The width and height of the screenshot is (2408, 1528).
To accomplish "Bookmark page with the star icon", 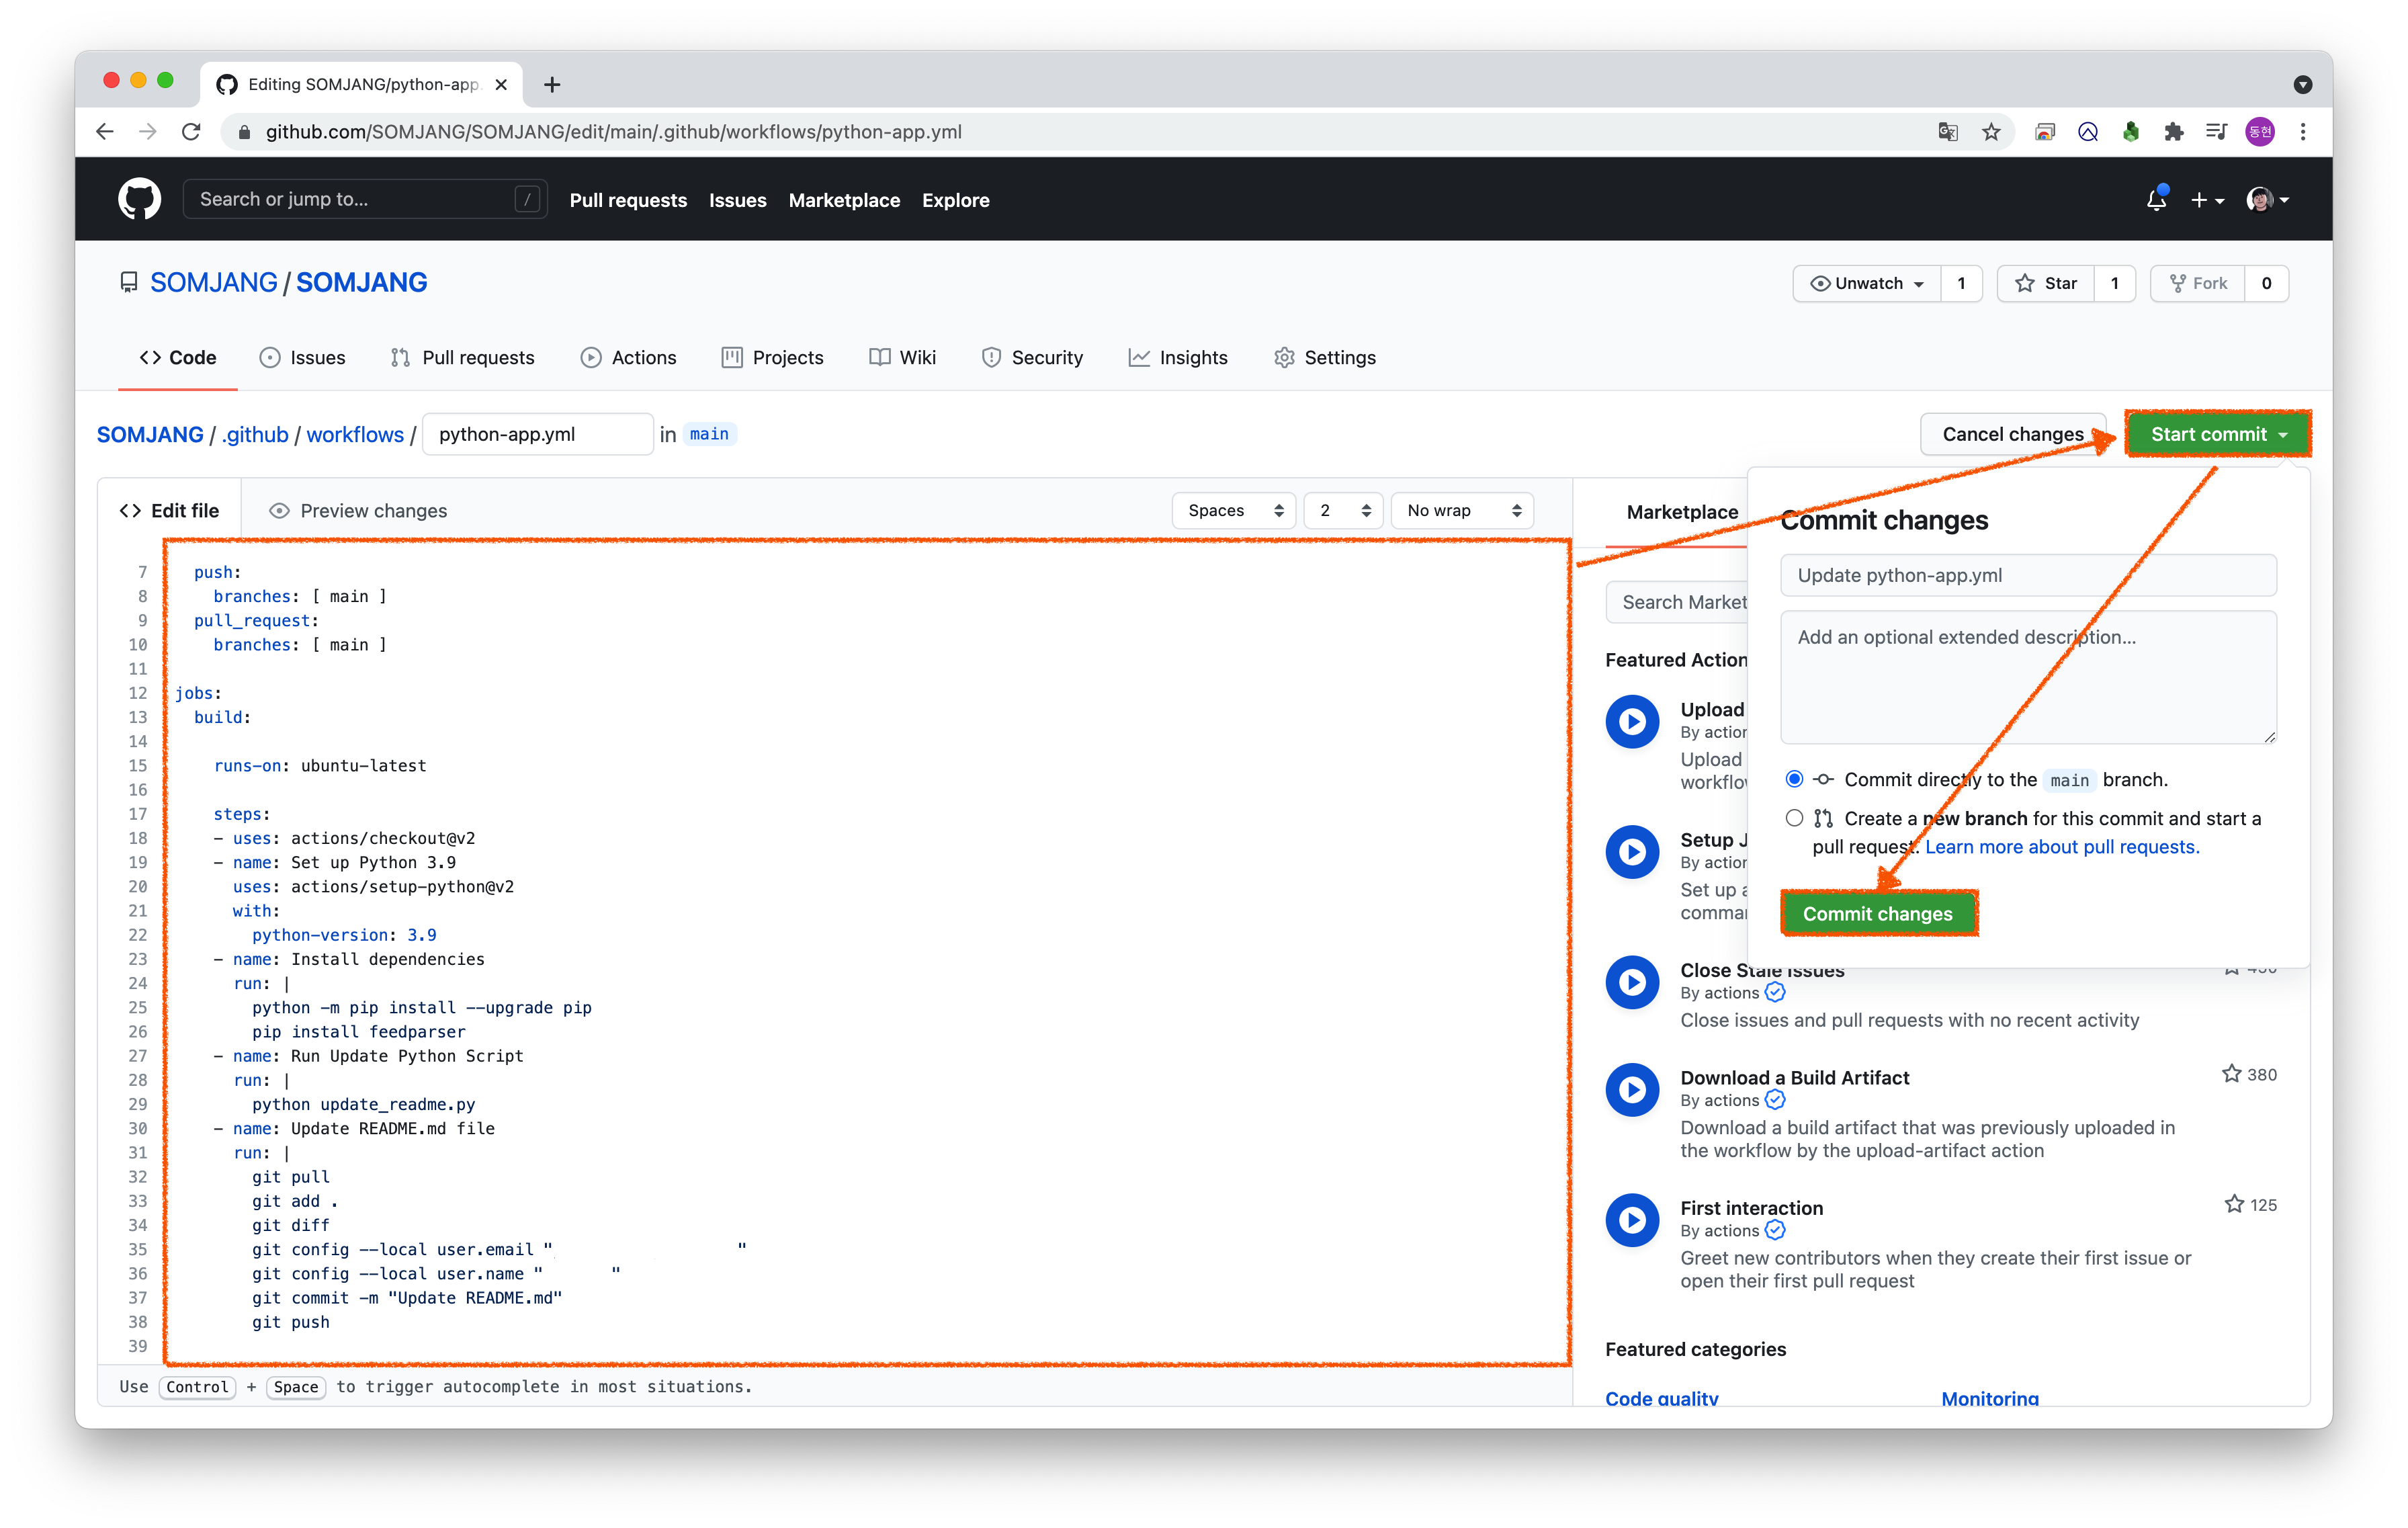I will 1991,132.
